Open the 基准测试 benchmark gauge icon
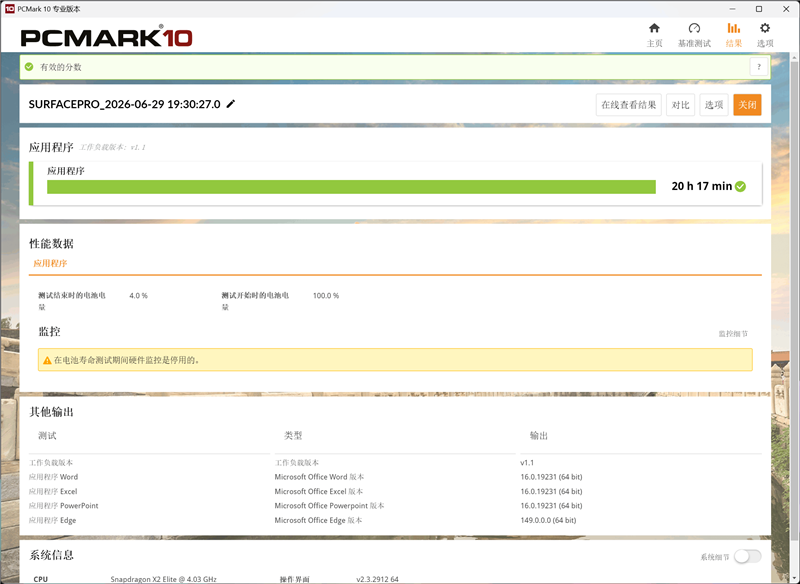This screenshot has width=800, height=584. [x=694, y=28]
